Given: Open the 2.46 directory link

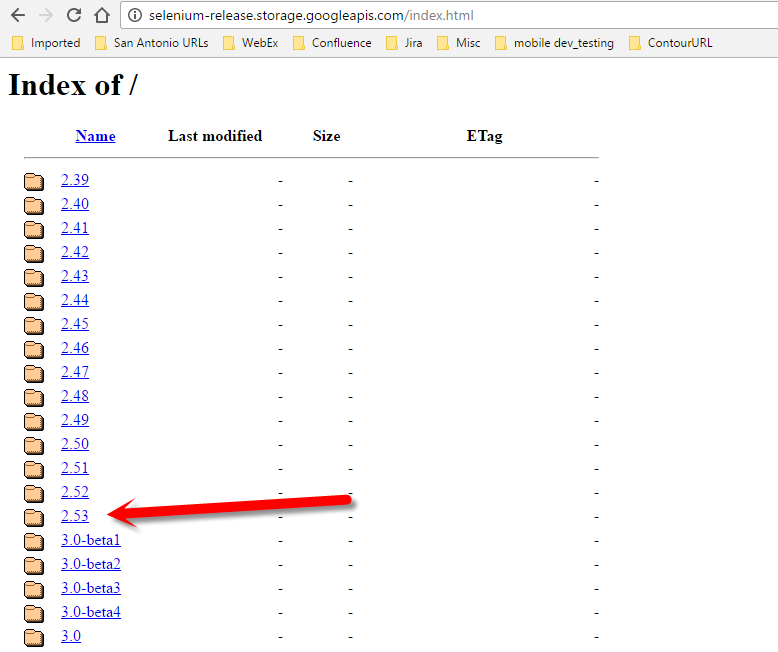Looking at the screenshot, I should point(75,348).
